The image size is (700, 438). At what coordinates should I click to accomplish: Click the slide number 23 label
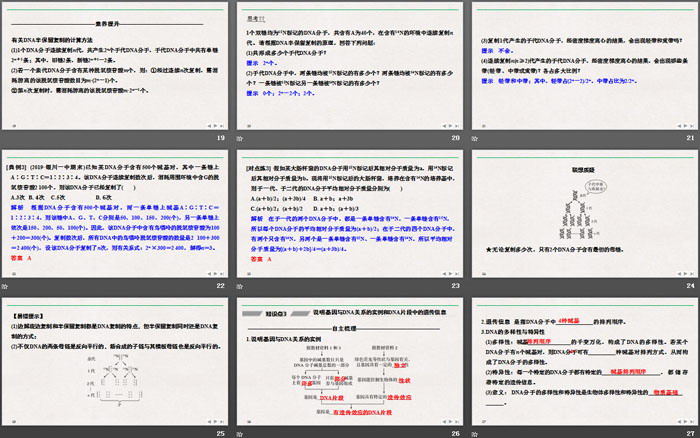click(454, 287)
